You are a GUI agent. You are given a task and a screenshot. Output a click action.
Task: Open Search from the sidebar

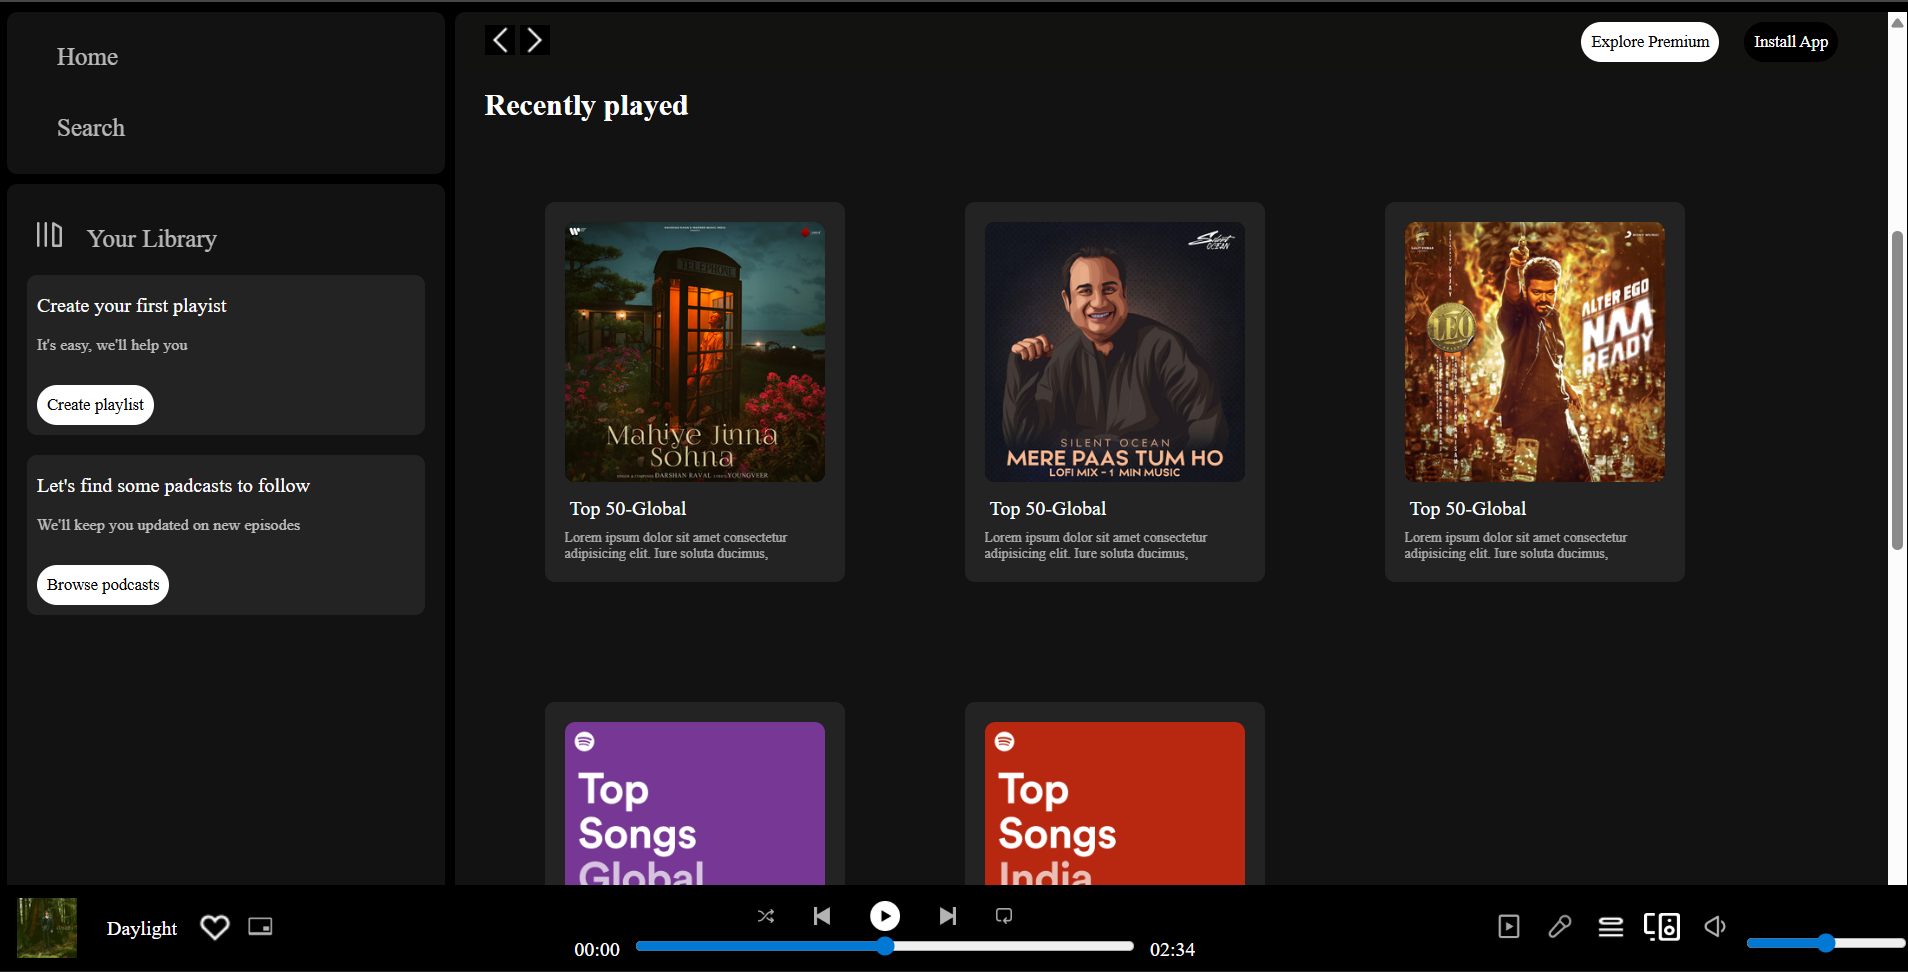(x=90, y=128)
